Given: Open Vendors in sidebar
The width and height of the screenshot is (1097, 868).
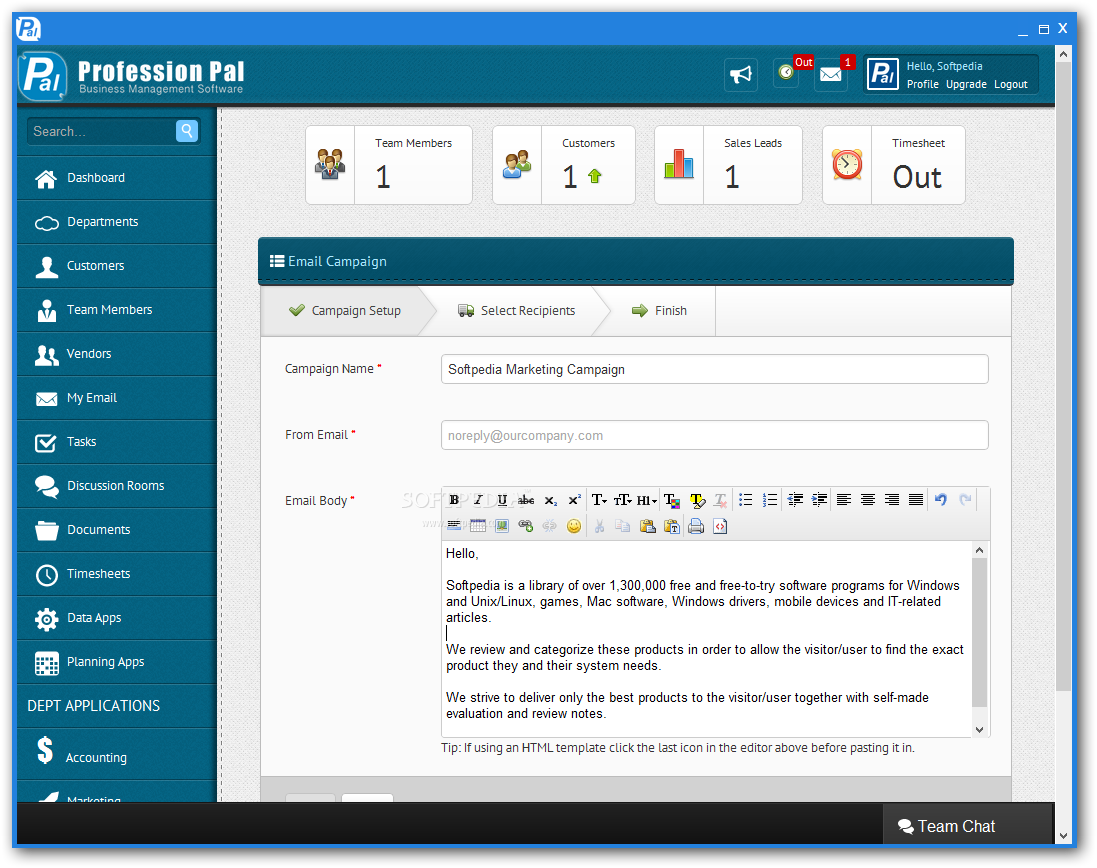Looking at the screenshot, I should [116, 355].
